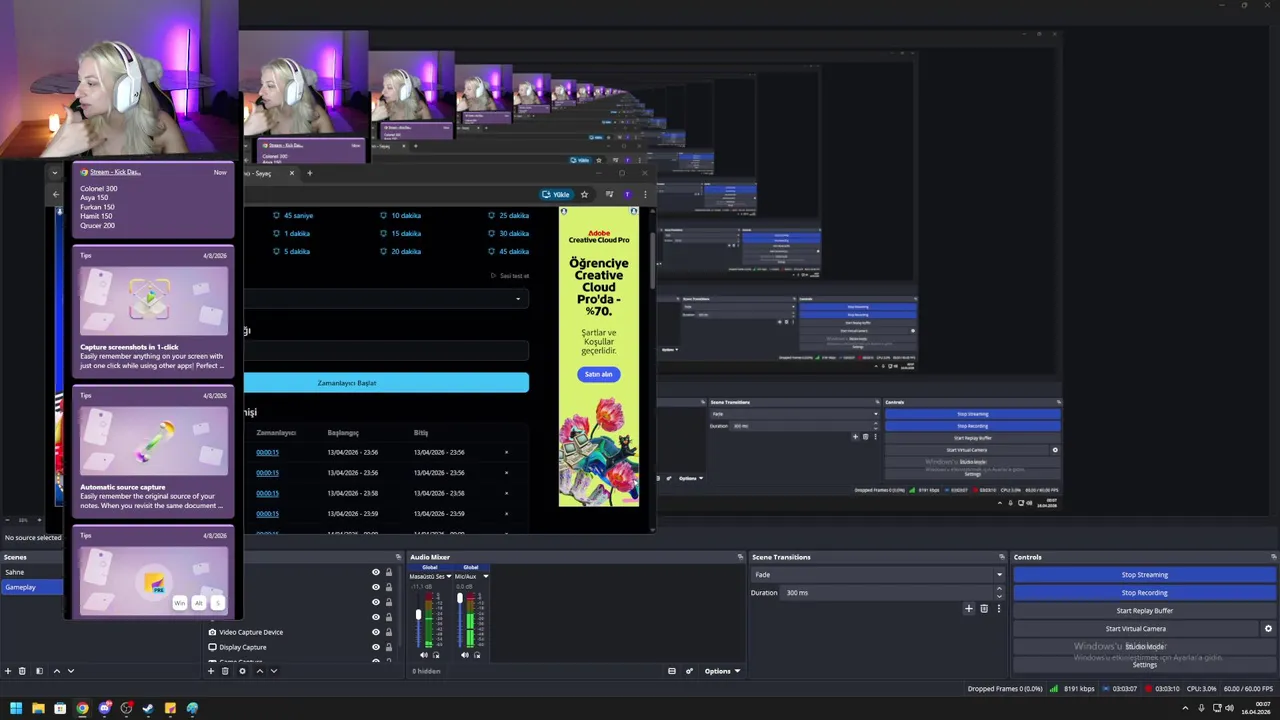The image size is (1280, 720).
Task: Open scene filters icon in Scenes panel
Action: pos(39,671)
